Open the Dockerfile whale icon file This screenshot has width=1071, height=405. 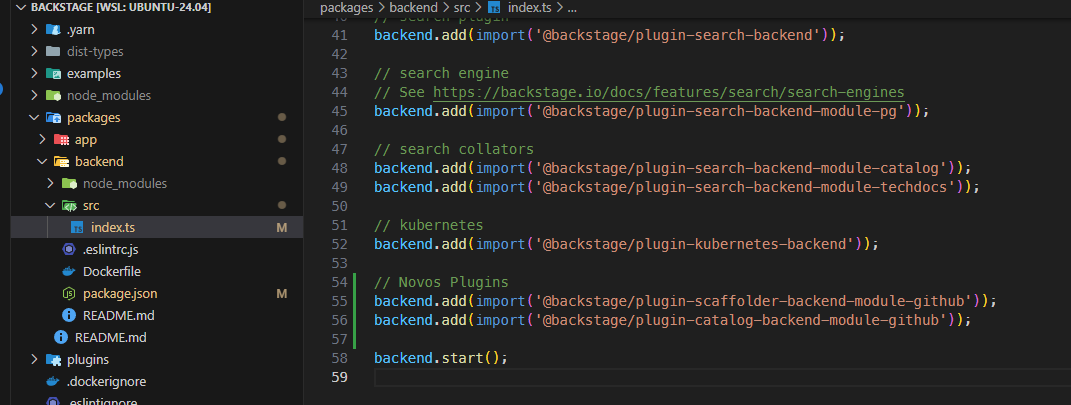coord(69,271)
